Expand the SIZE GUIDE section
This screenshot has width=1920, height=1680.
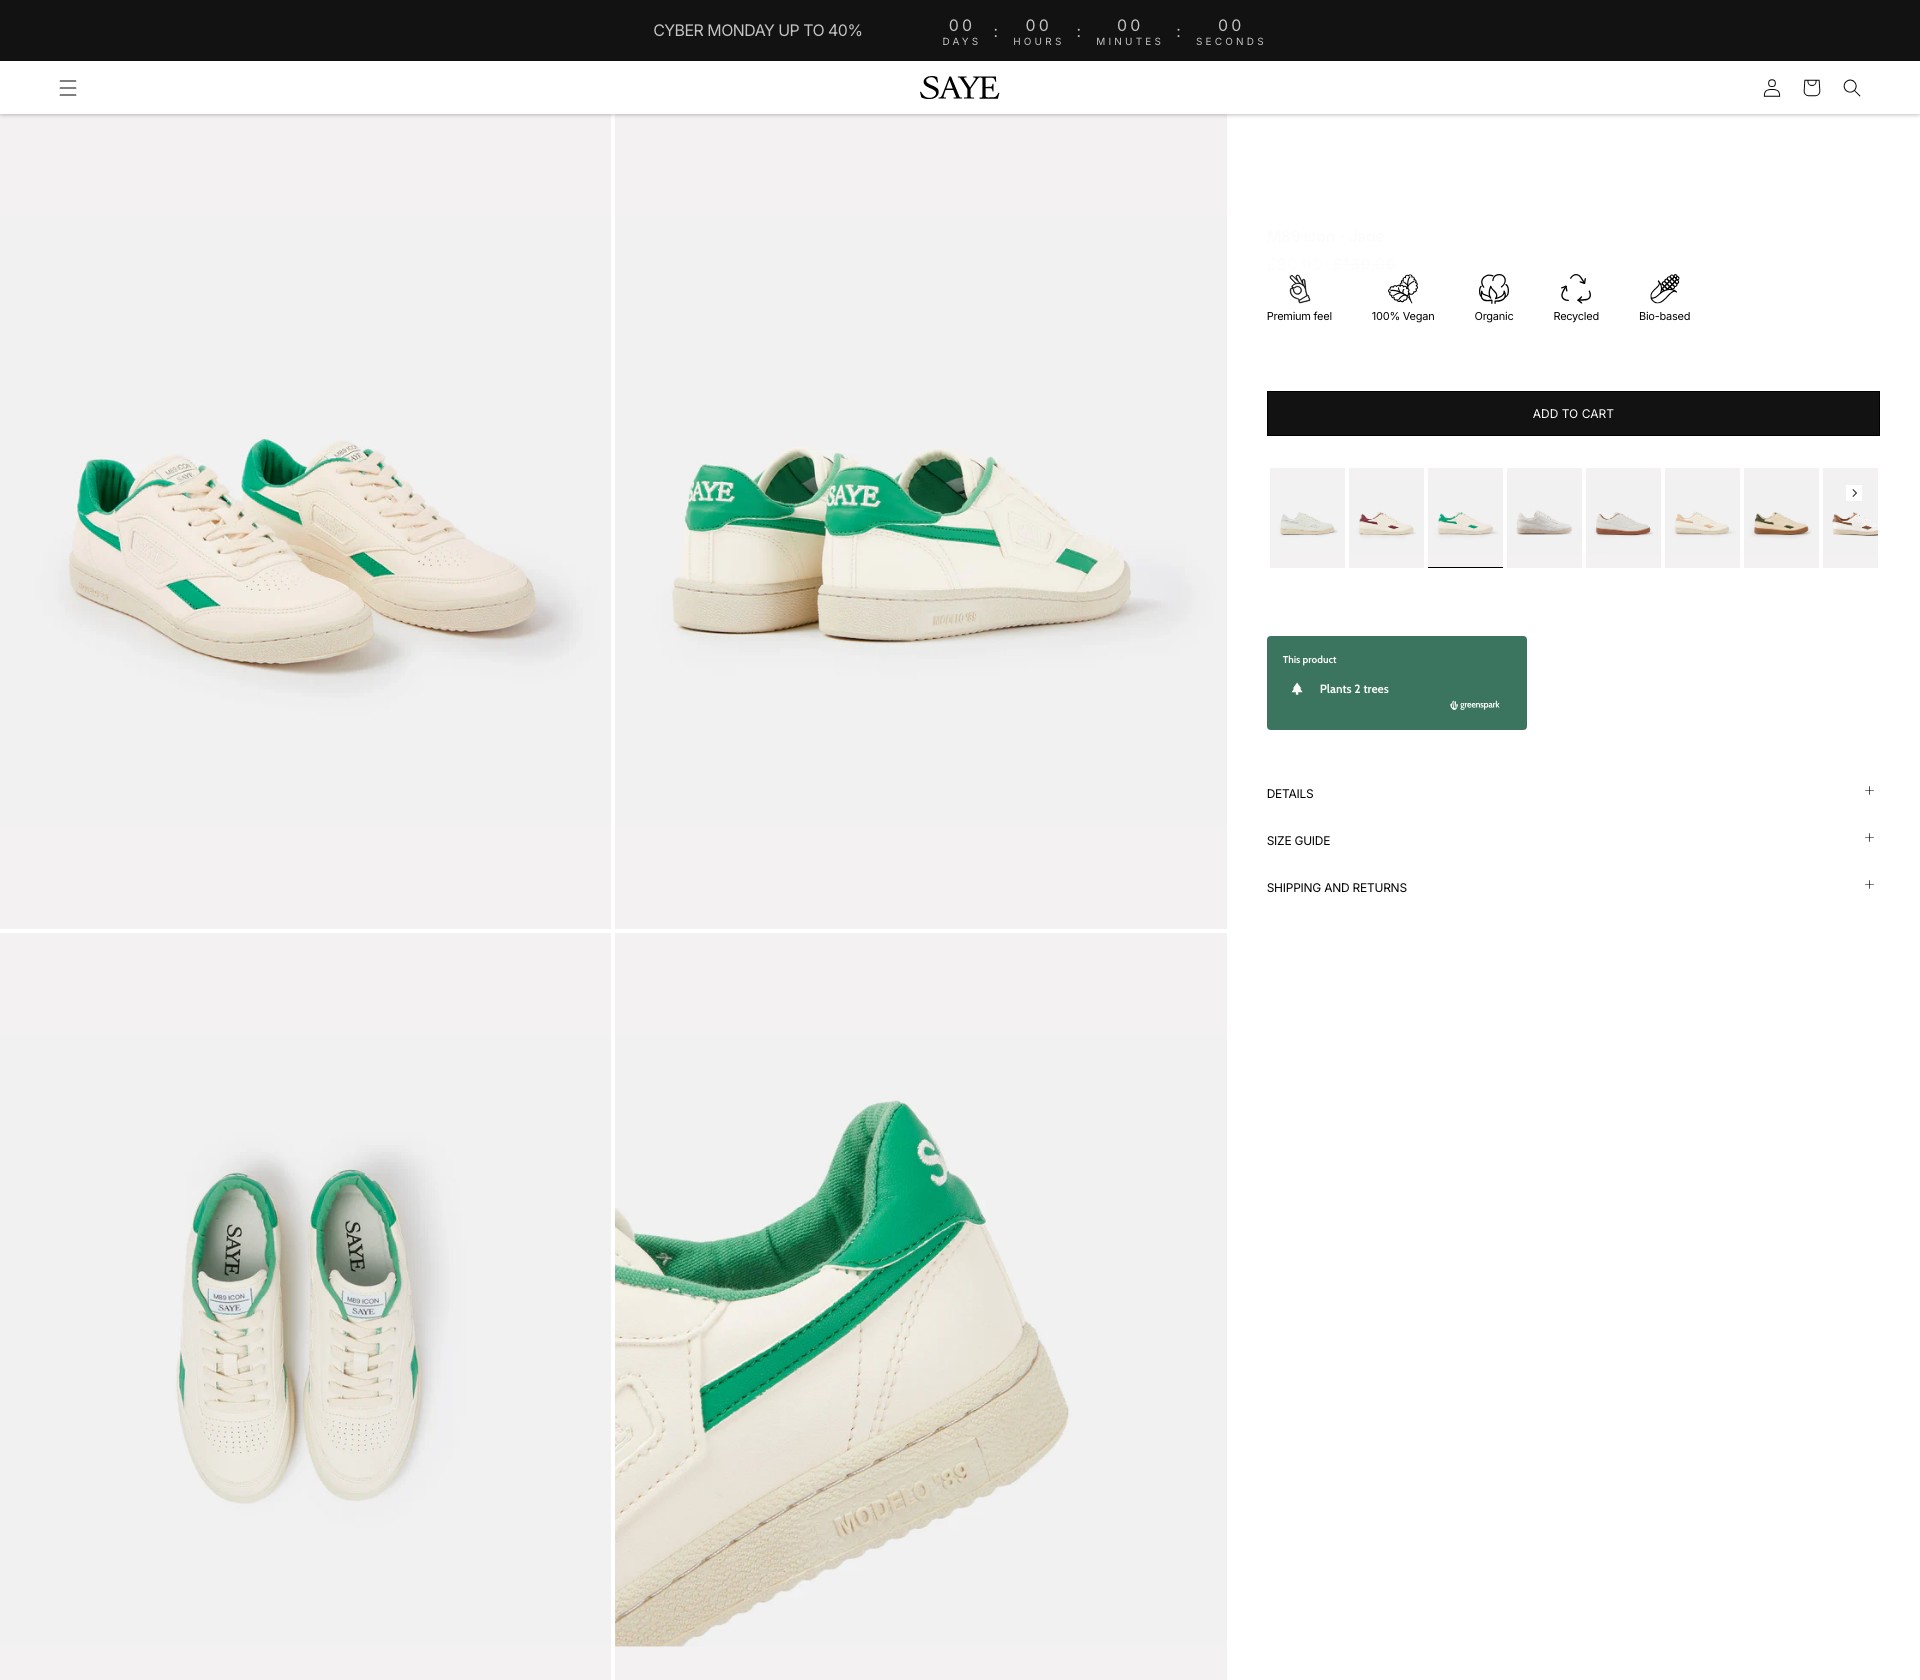1572,840
